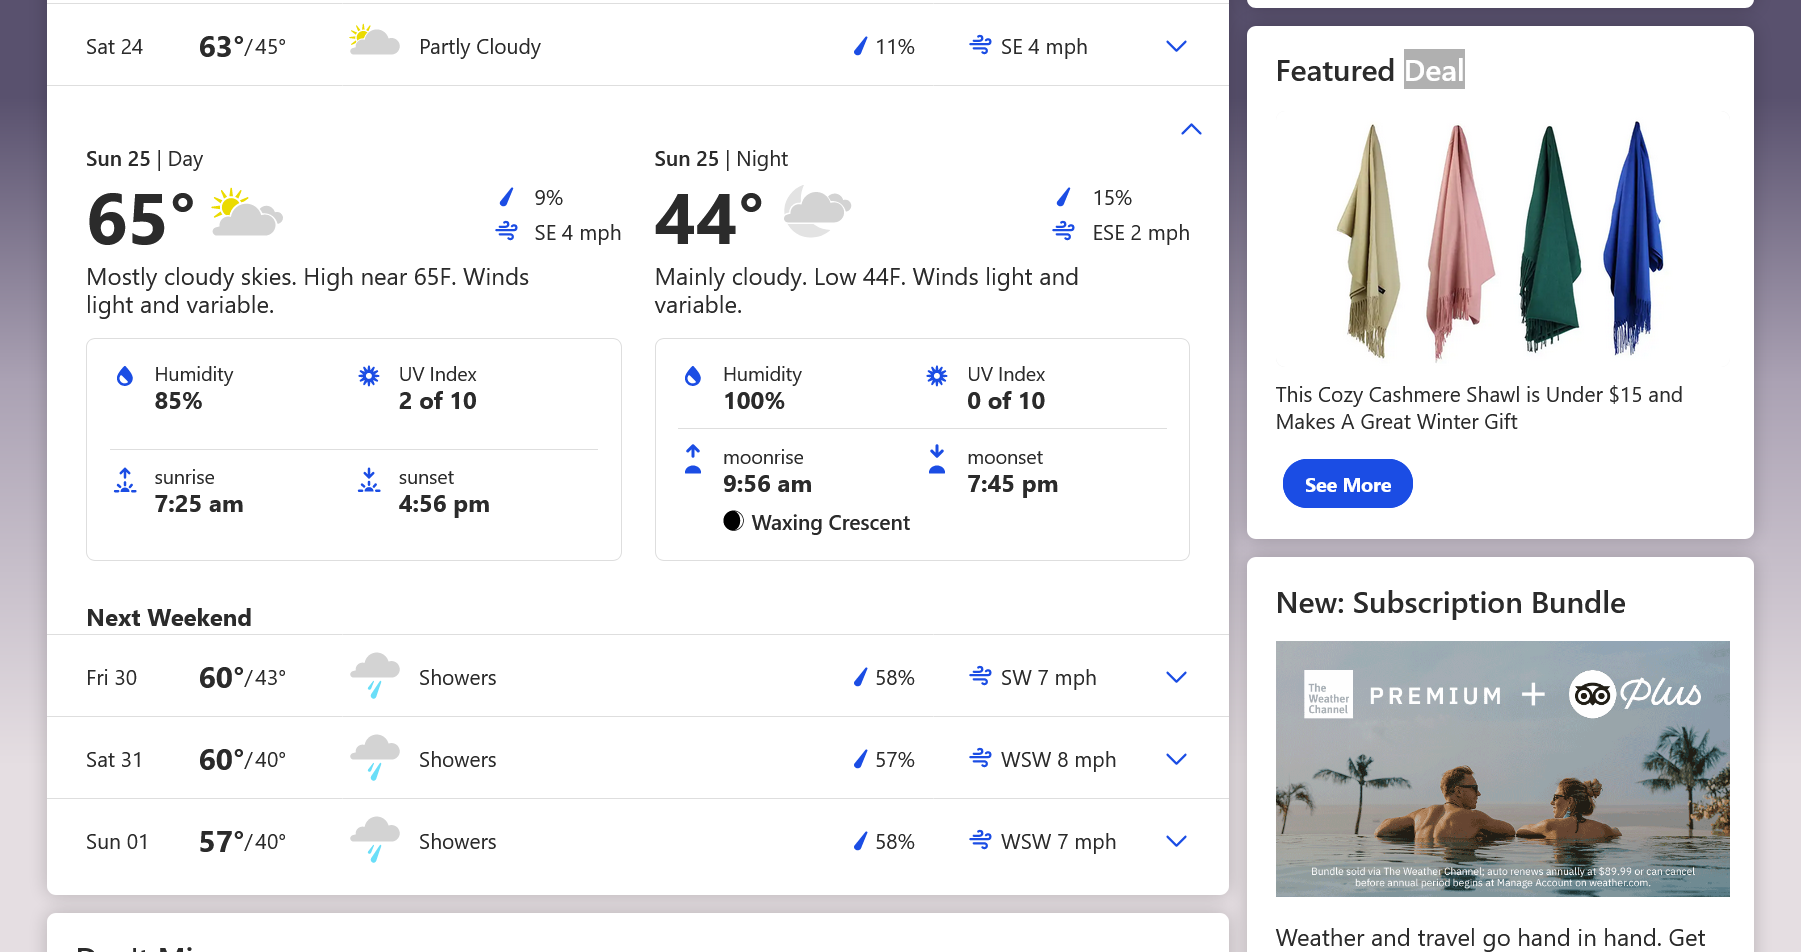Screen dimensions: 1801x952
Task: Click the moonrise icon beside 9:56 am
Action: coord(693,459)
